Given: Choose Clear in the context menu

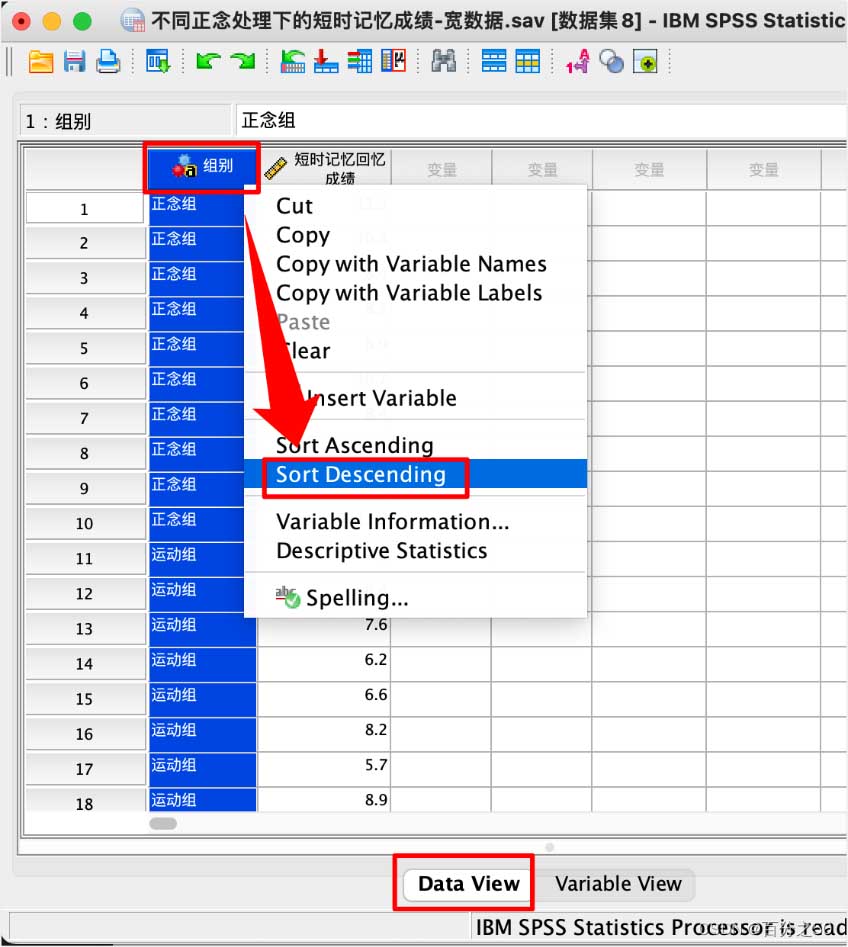Looking at the screenshot, I should pos(306,351).
